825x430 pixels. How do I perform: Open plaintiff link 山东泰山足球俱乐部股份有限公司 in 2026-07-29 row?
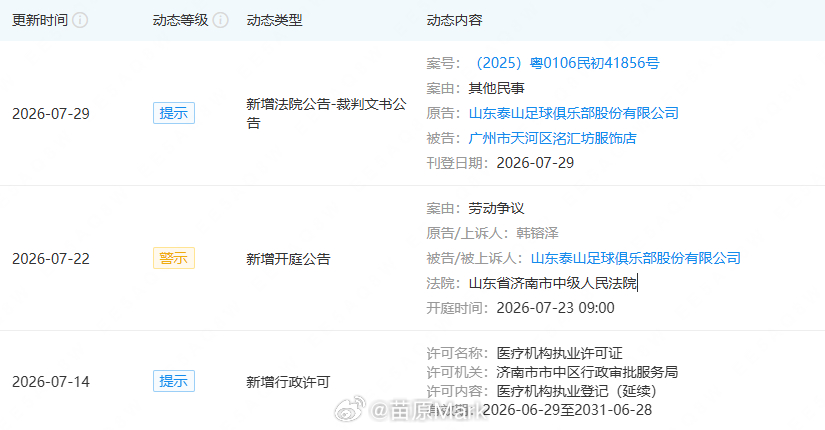click(574, 113)
